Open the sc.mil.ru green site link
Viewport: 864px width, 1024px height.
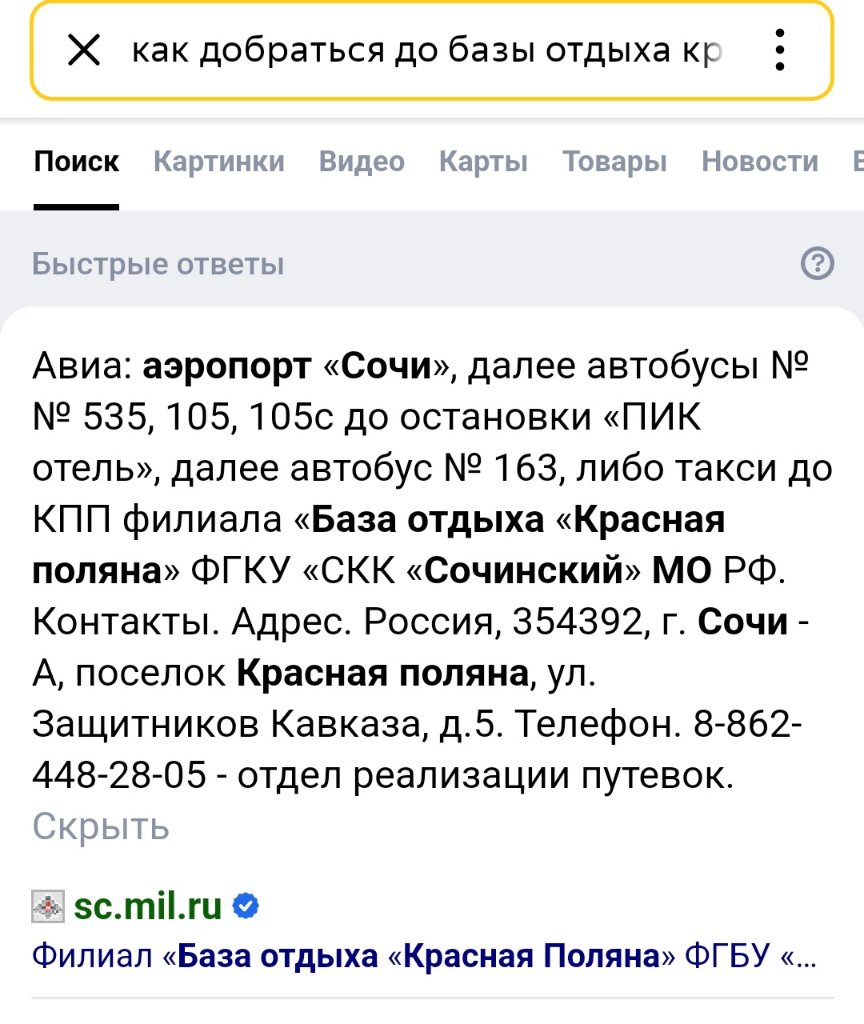point(148,907)
